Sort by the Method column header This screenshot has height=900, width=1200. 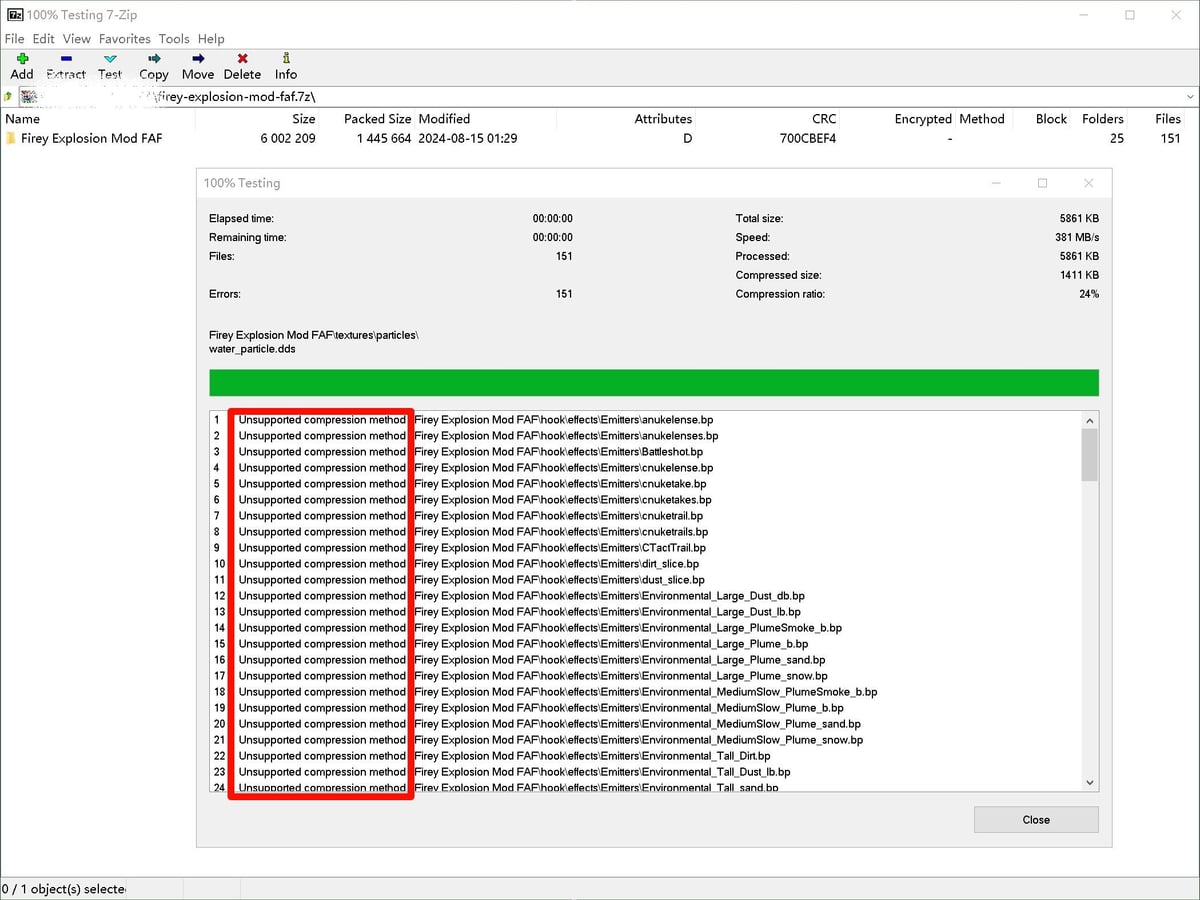982,118
